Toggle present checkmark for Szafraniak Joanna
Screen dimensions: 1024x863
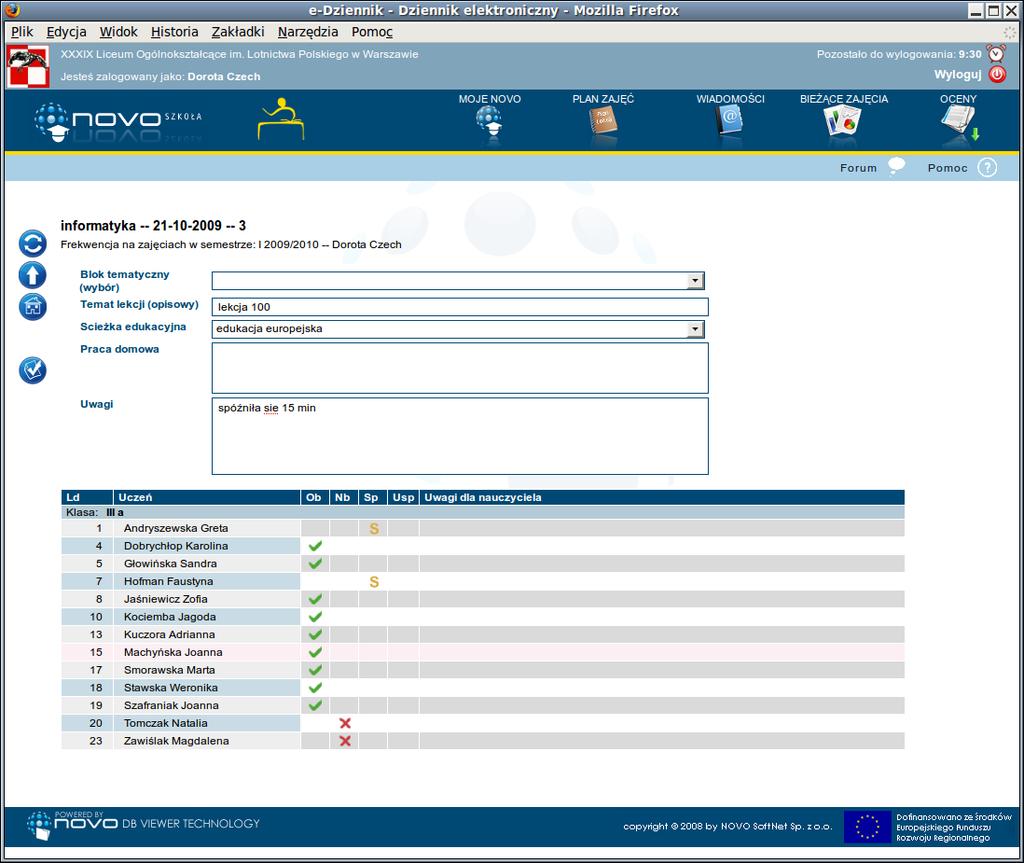click(x=315, y=706)
